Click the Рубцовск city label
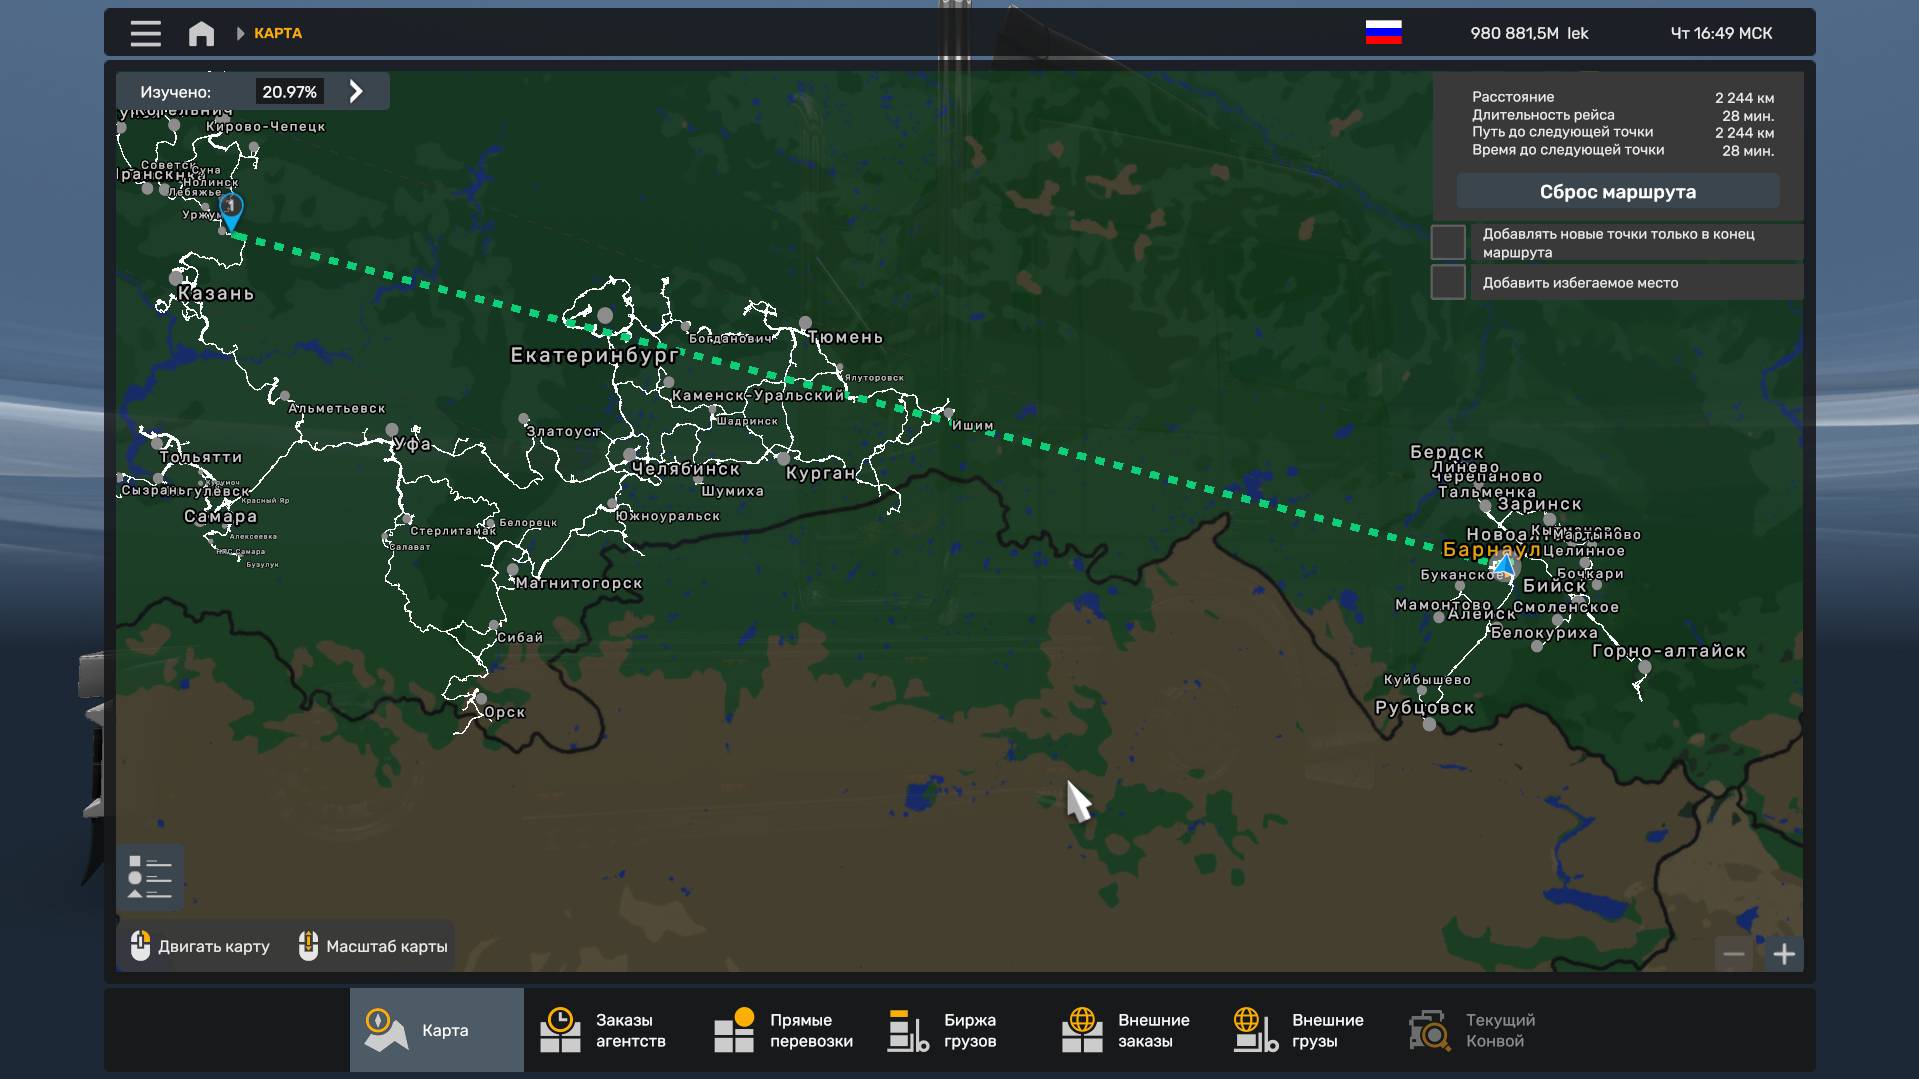Viewport: 1919px width, 1079px height. [1425, 708]
